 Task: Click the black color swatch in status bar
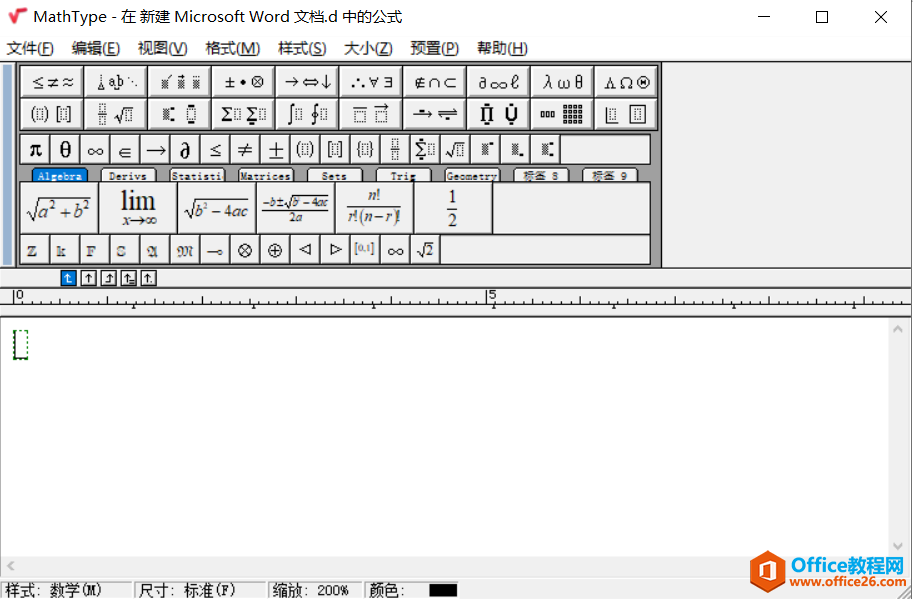click(443, 590)
